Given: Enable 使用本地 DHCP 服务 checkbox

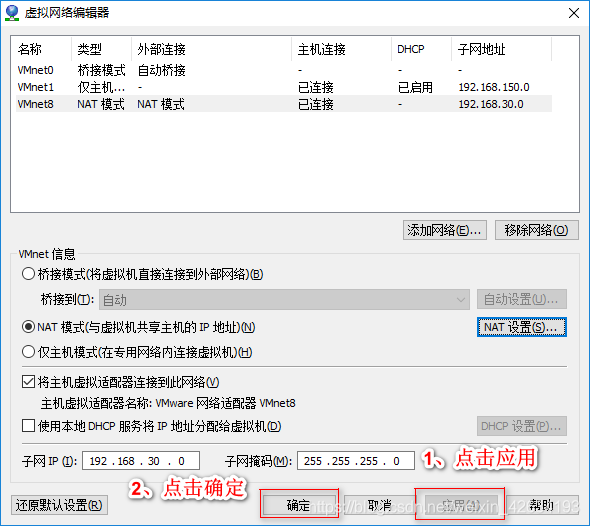Looking at the screenshot, I should pos(29,426).
